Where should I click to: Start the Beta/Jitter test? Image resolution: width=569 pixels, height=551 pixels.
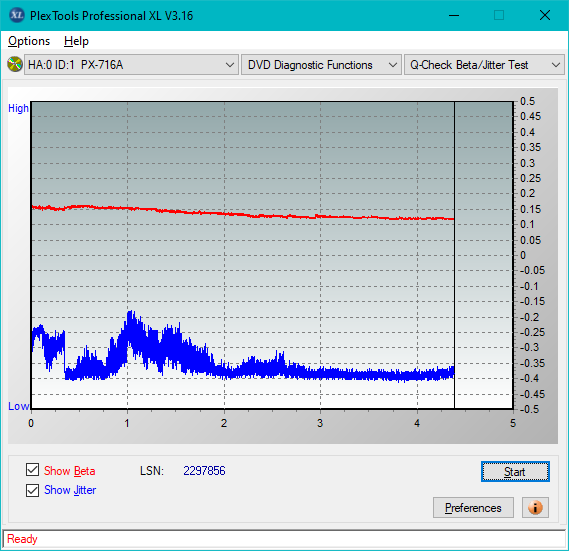(x=515, y=472)
